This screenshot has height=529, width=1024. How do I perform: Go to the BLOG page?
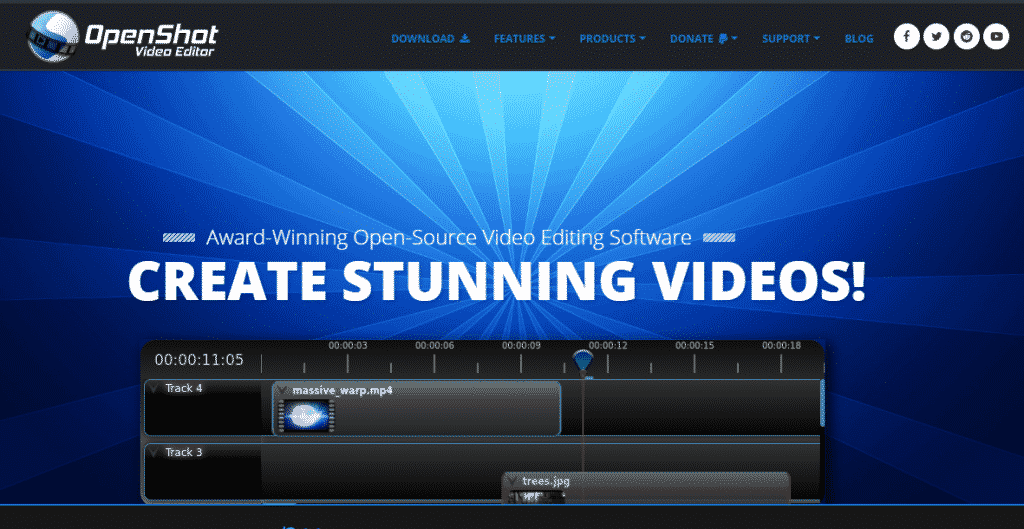(x=859, y=39)
